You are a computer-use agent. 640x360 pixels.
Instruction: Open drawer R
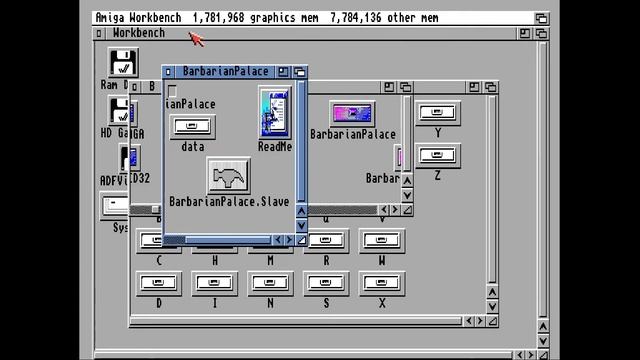pyautogui.click(x=326, y=241)
